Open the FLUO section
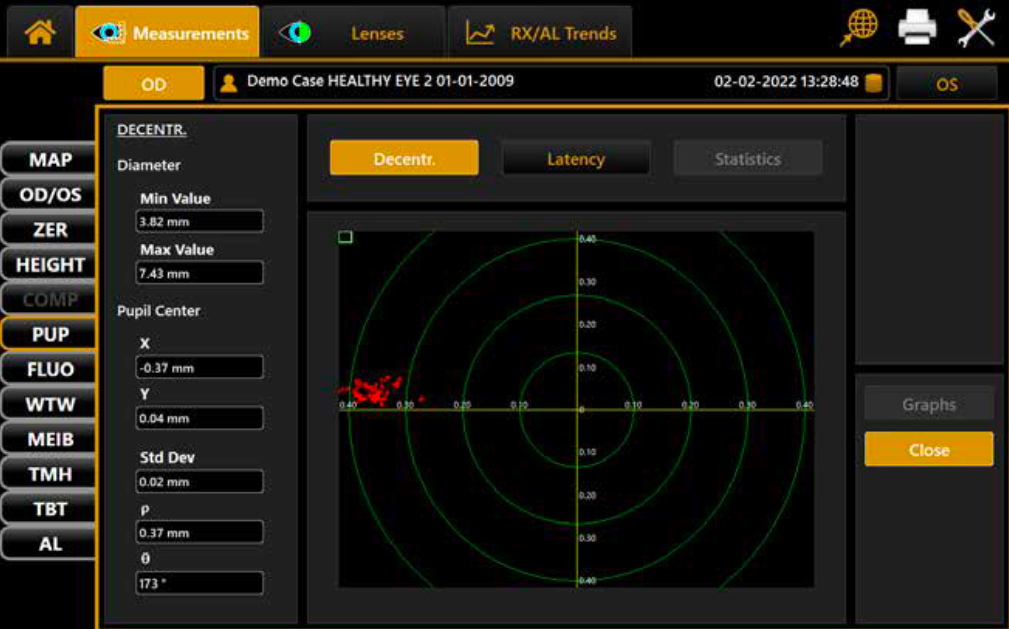This screenshot has width=1009, height=629. (50, 369)
